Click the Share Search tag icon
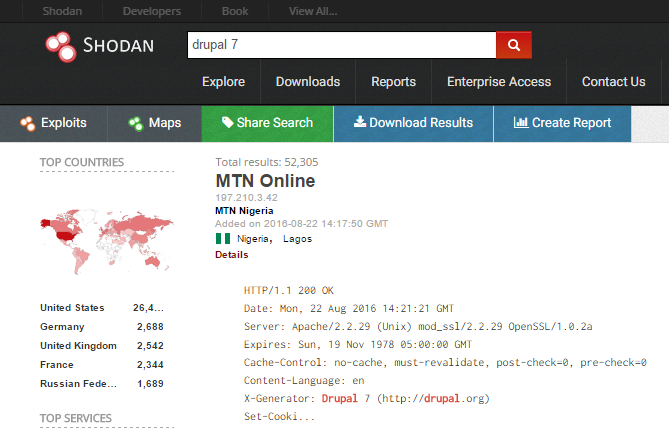This screenshot has height=431, width=669. click(227, 122)
